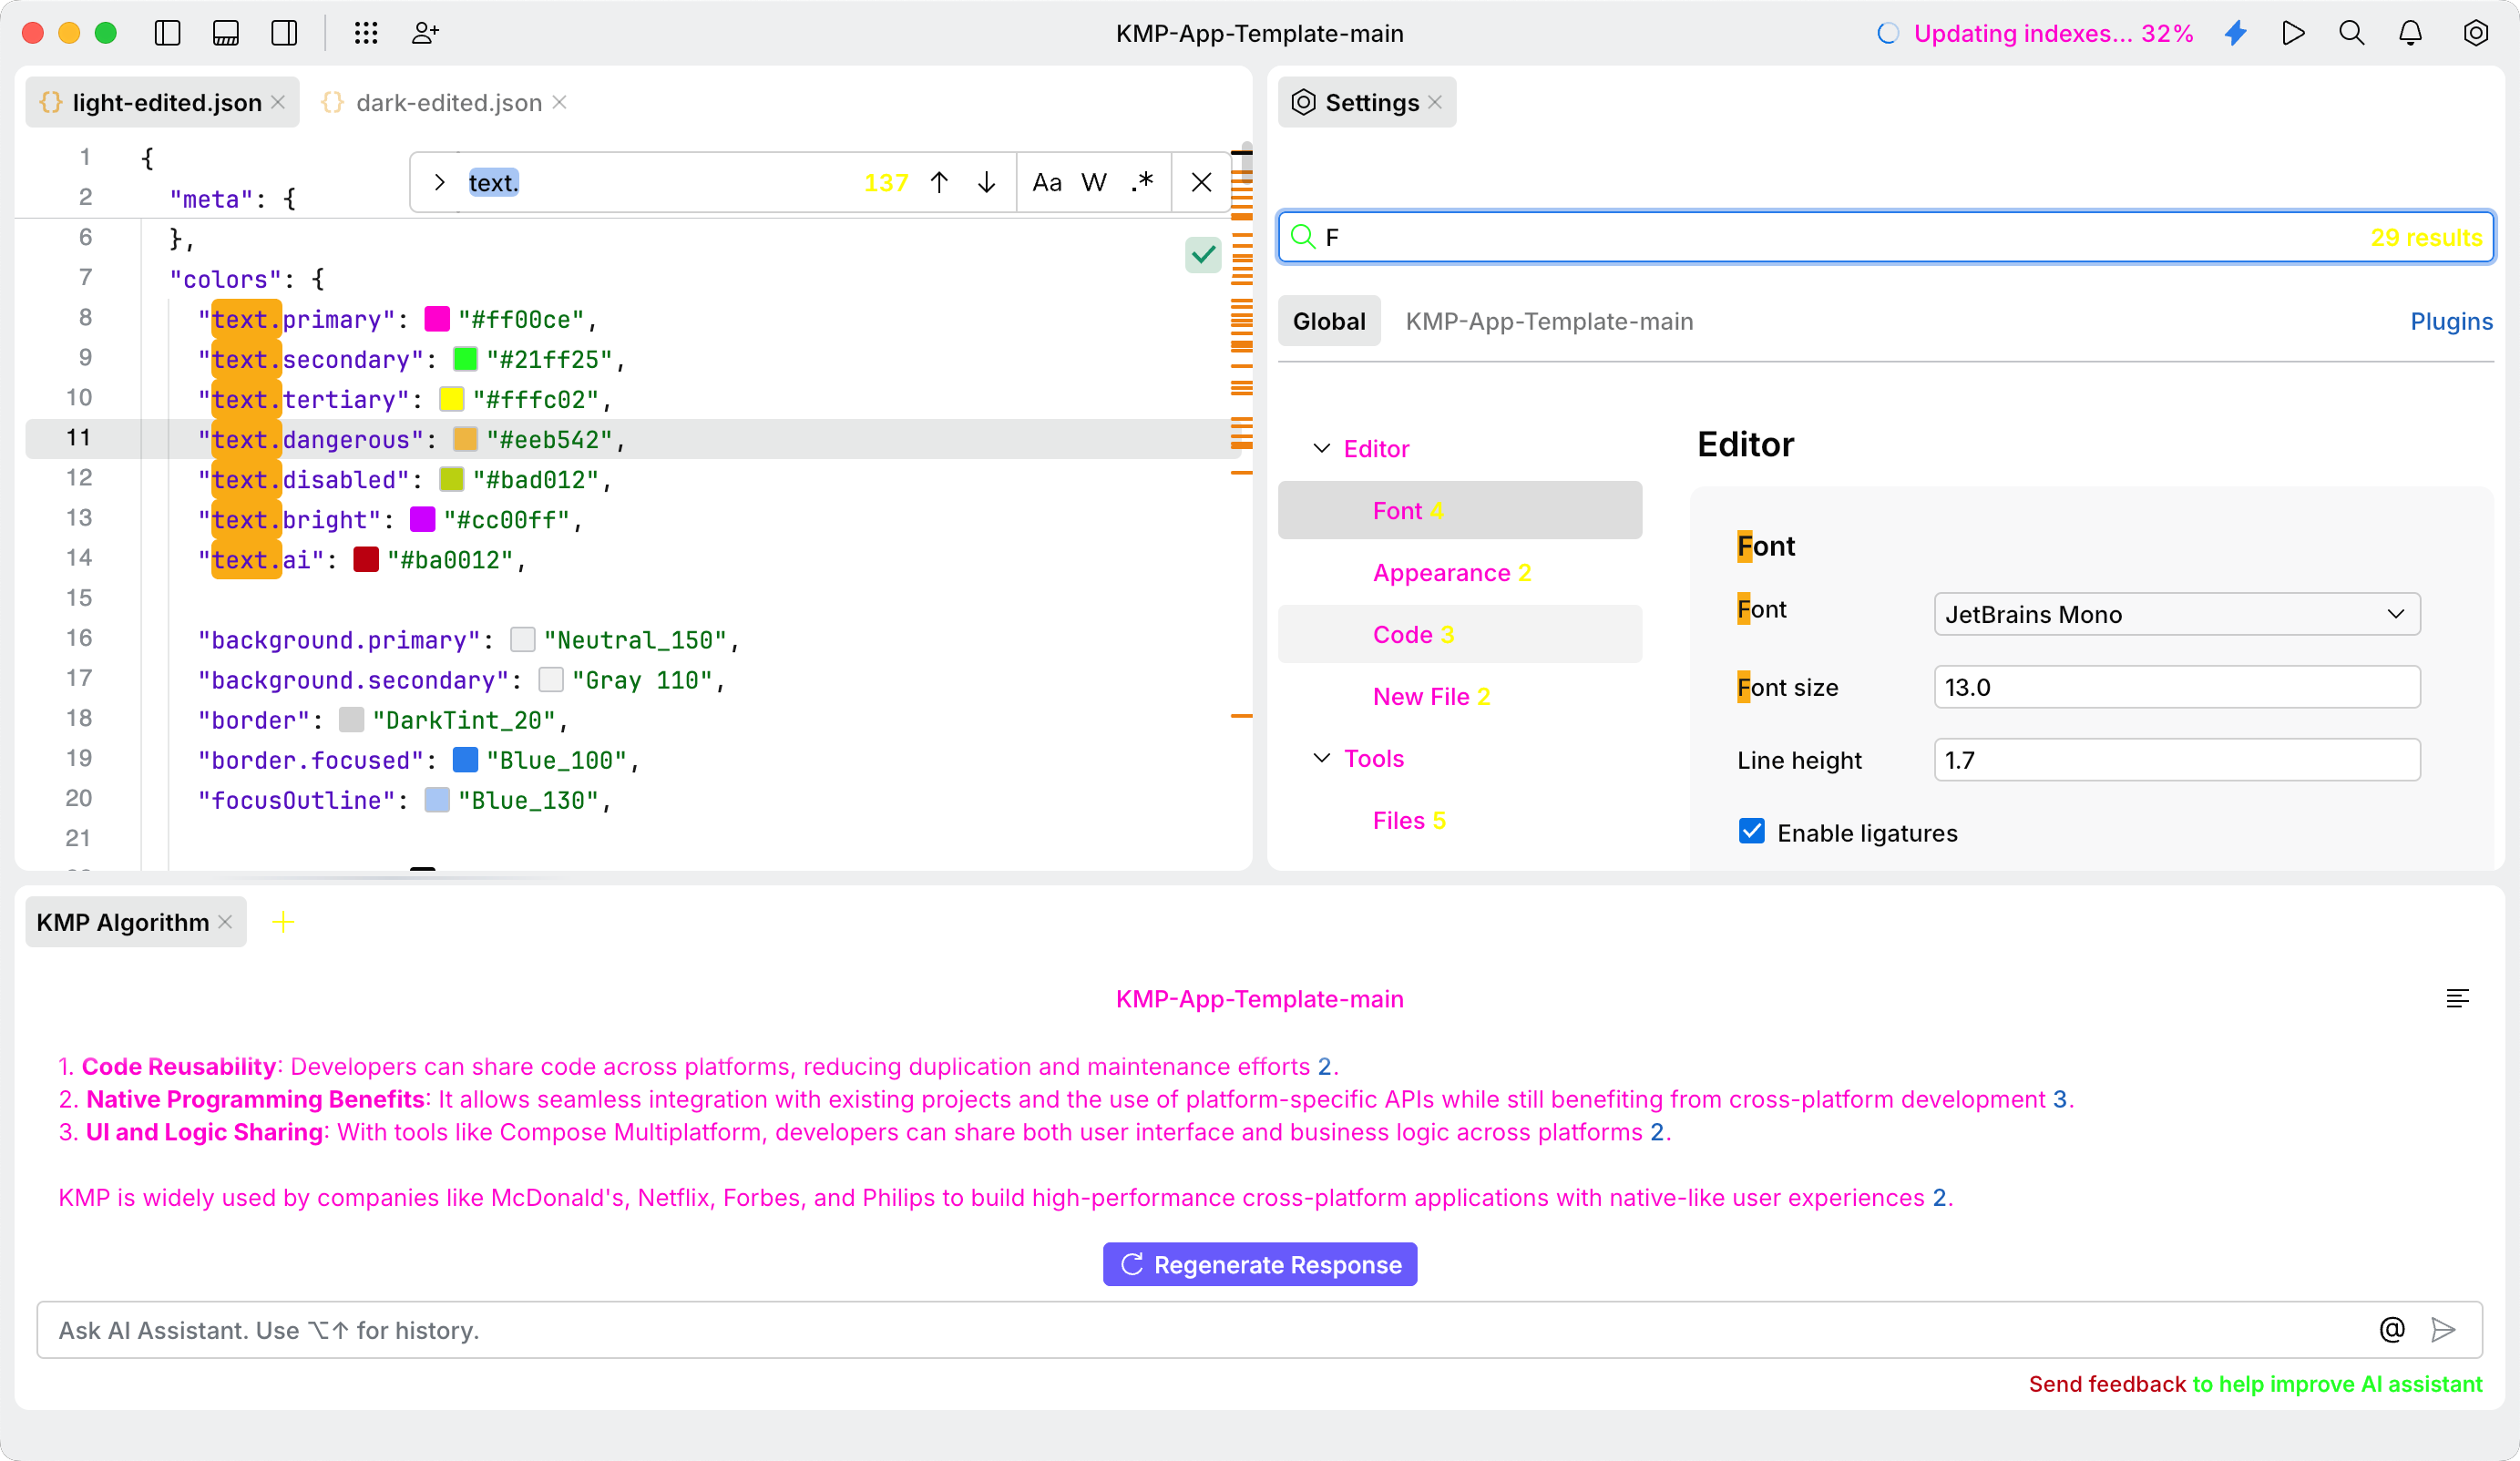Toggle the bottom panel layout icon
Viewport: 2520px width, 1461px height.
(x=226, y=33)
